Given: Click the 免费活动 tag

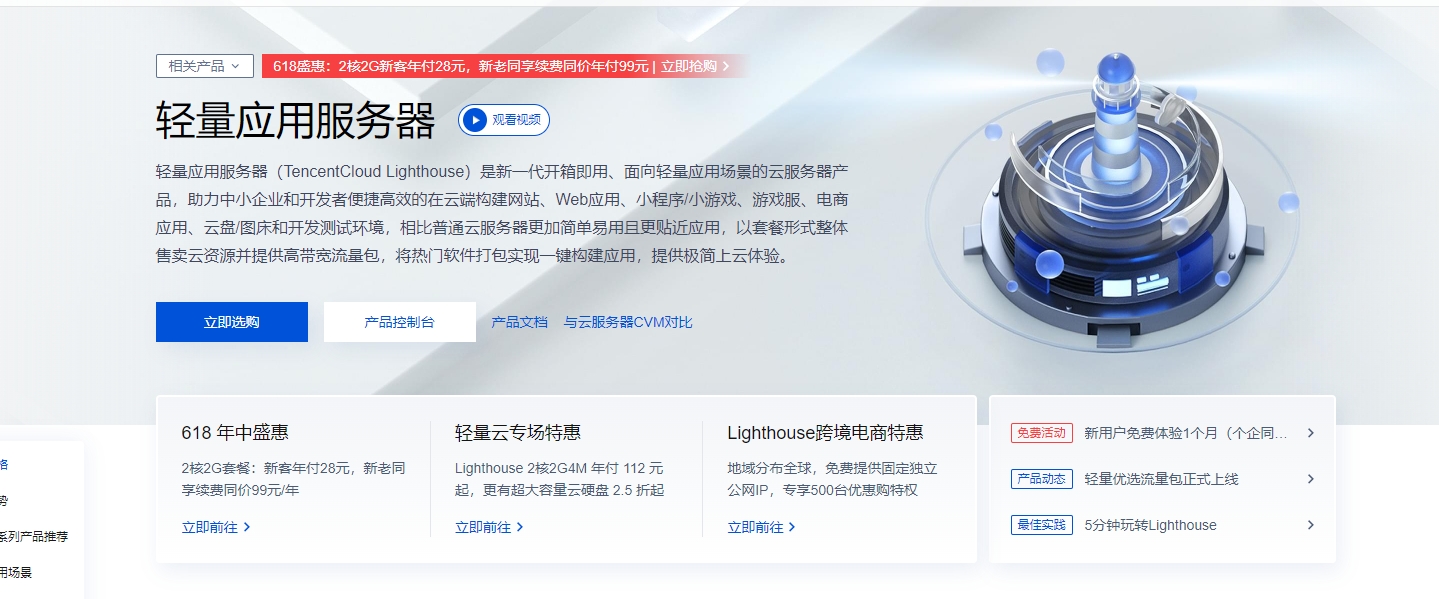Looking at the screenshot, I should (1042, 433).
